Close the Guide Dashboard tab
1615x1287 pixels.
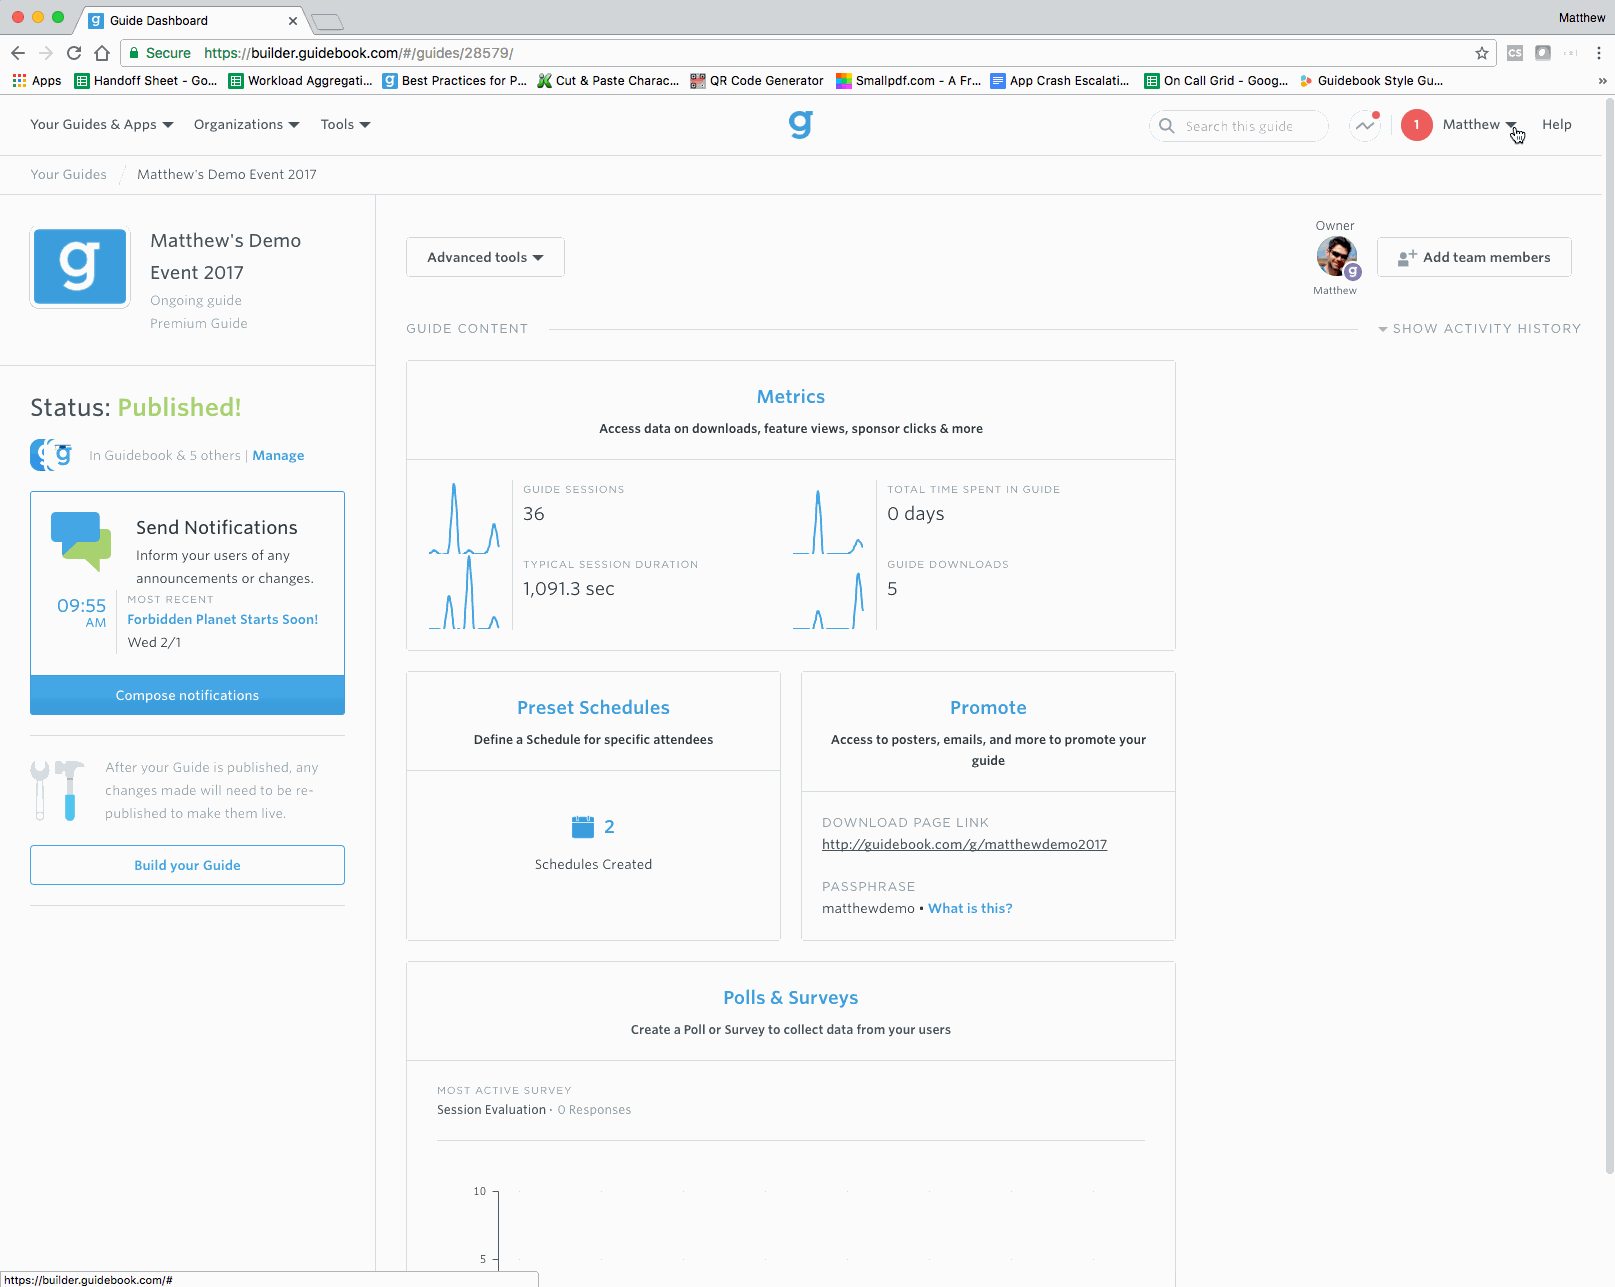pos(293,21)
